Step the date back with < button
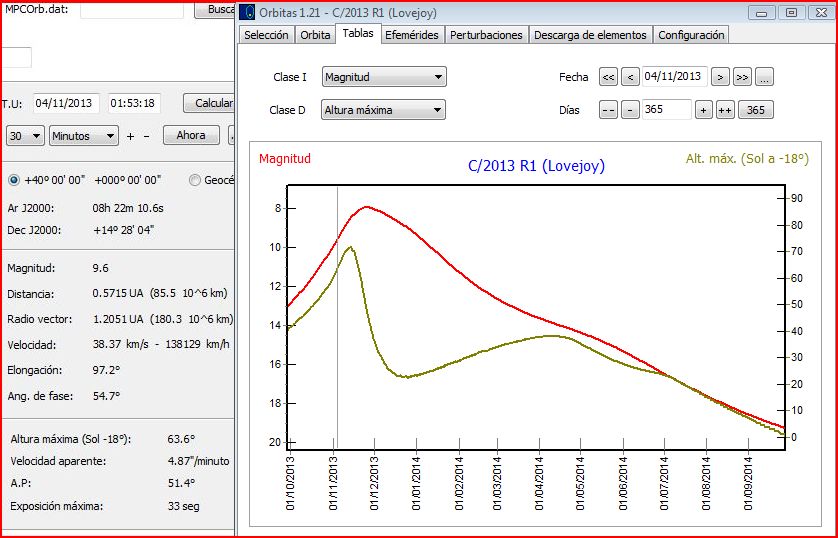The image size is (838, 538). point(630,77)
